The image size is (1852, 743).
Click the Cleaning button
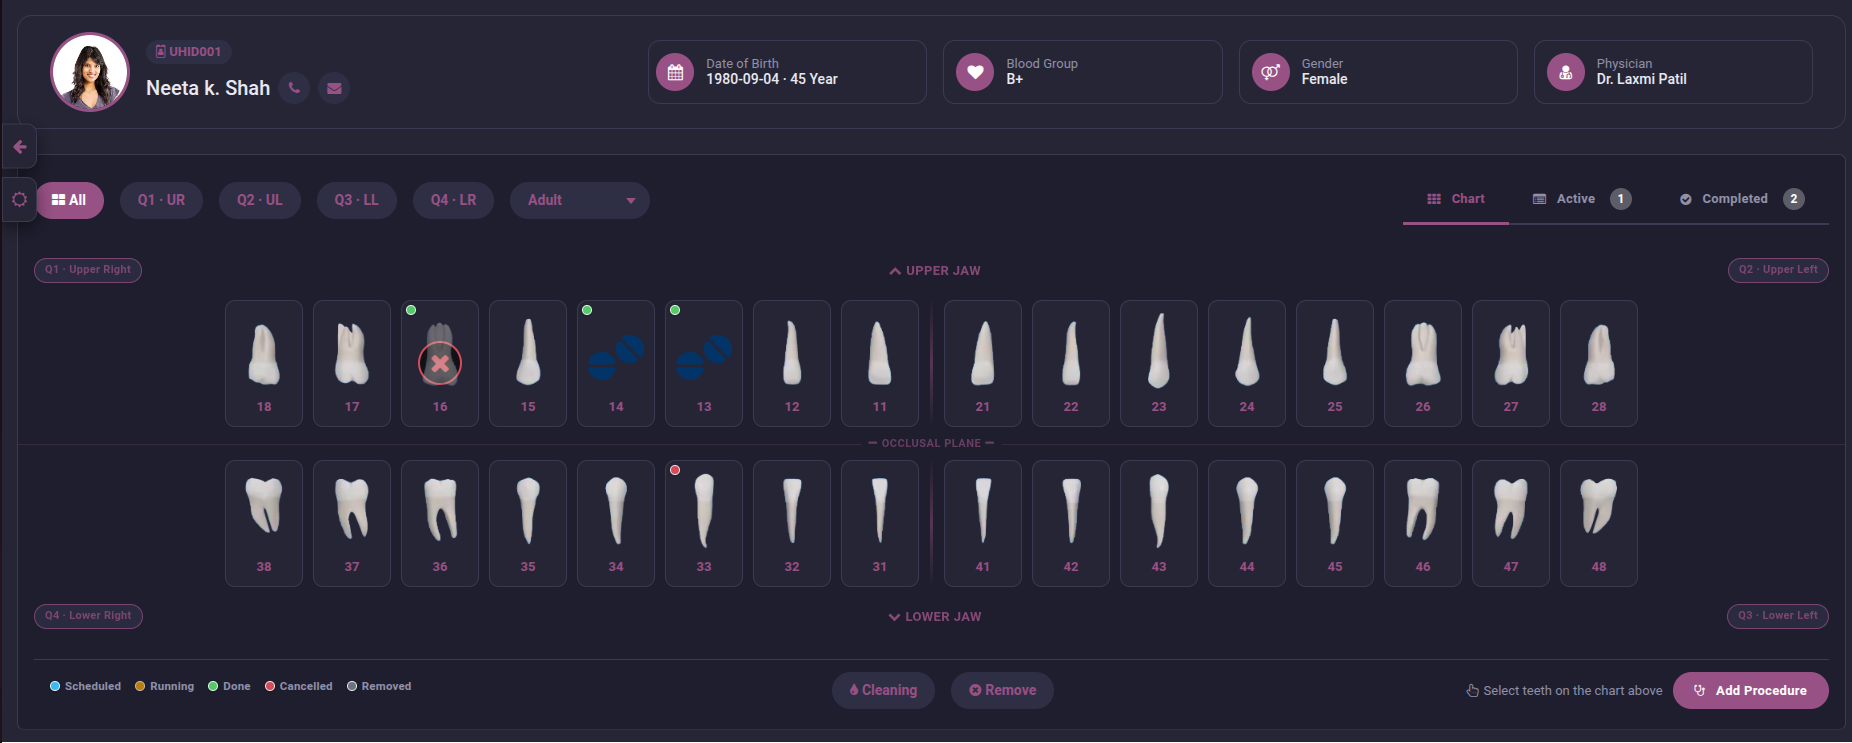point(883,690)
